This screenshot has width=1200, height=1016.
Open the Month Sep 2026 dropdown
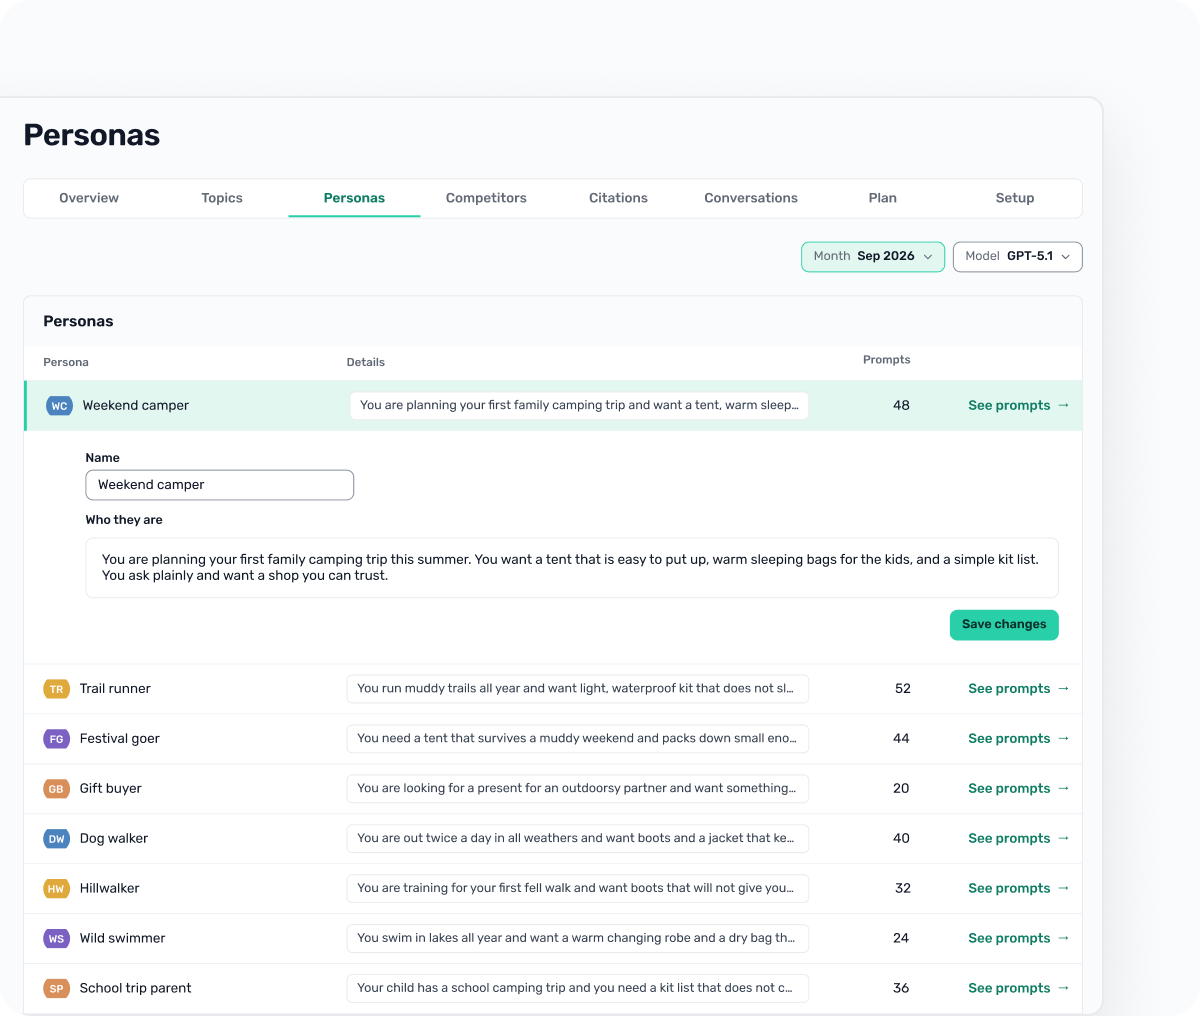tap(873, 257)
